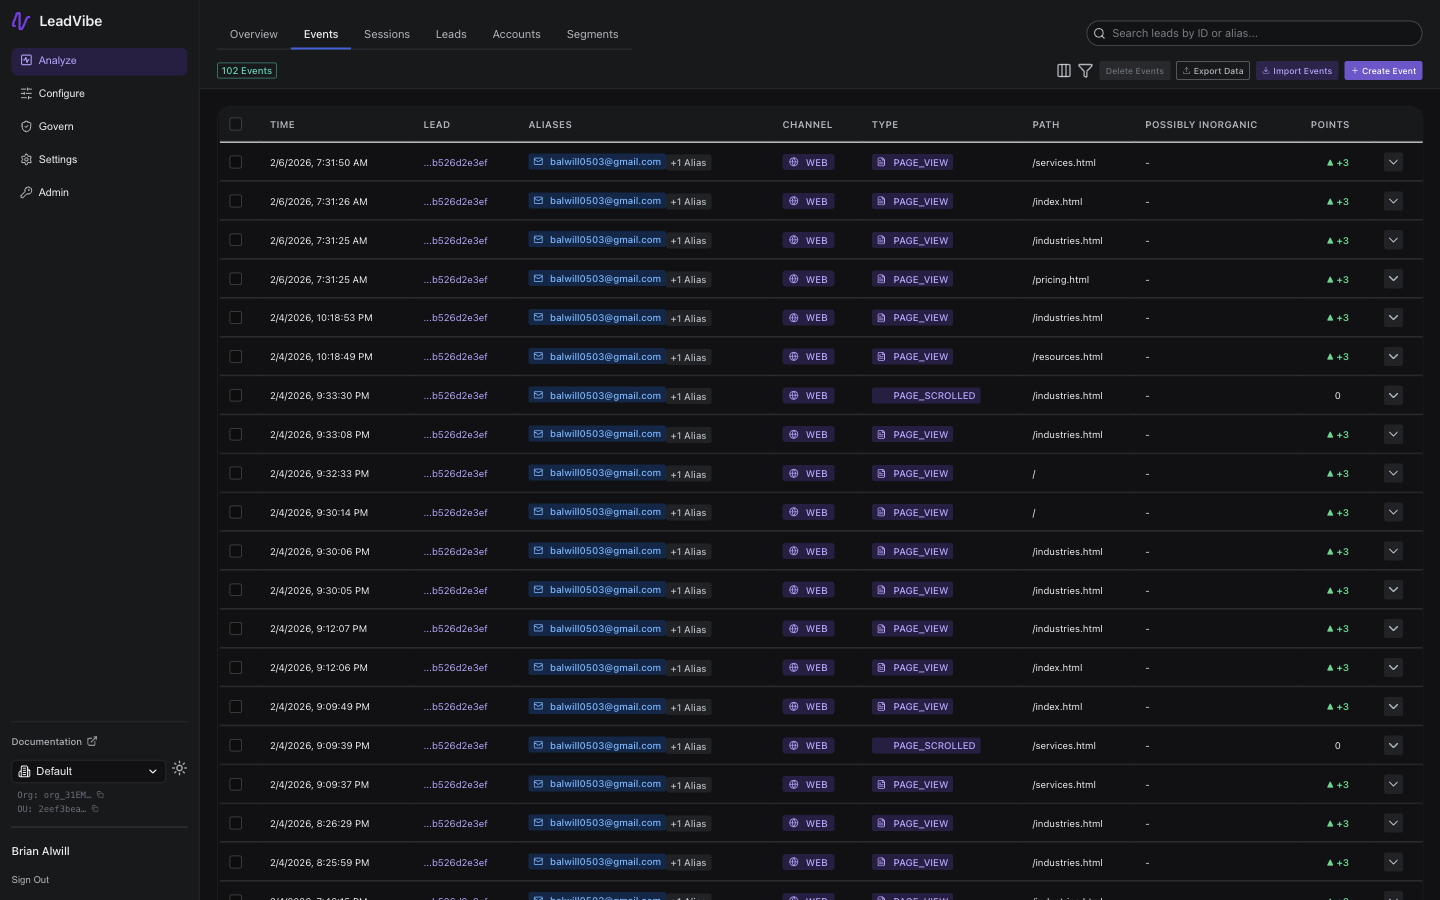The width and height of the screenshot is (1440, 900).
Task: Expand the first event row chevron
Action: coord(1393,161)
